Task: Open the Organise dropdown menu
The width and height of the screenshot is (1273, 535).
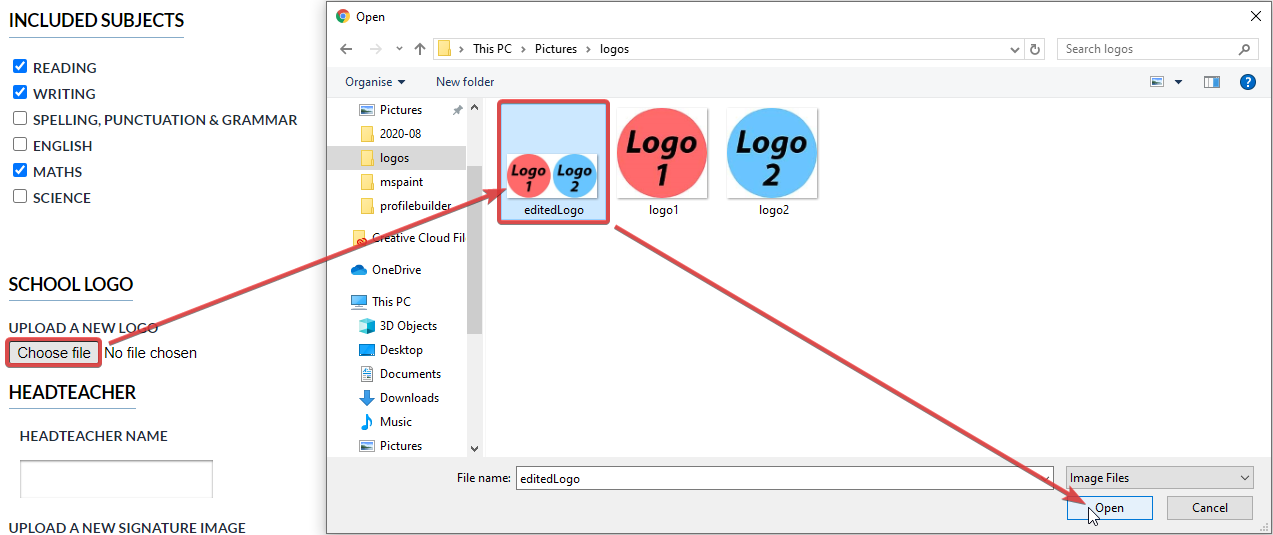Action: (x=375, y=82)
